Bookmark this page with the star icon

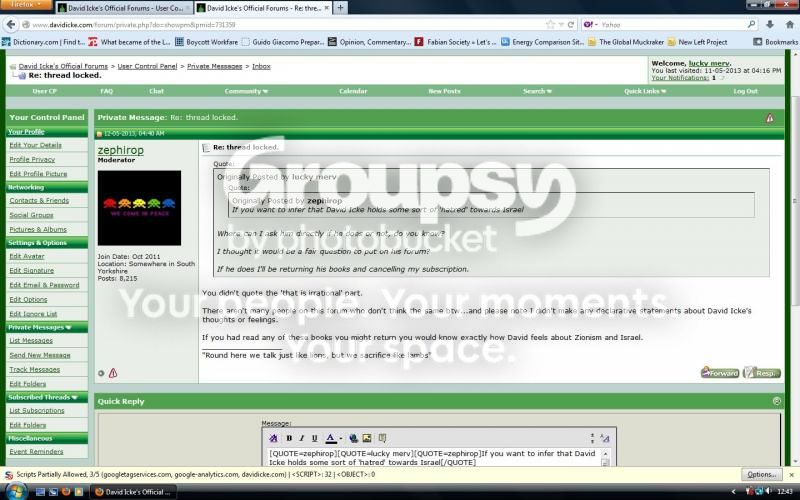[550, 24]
